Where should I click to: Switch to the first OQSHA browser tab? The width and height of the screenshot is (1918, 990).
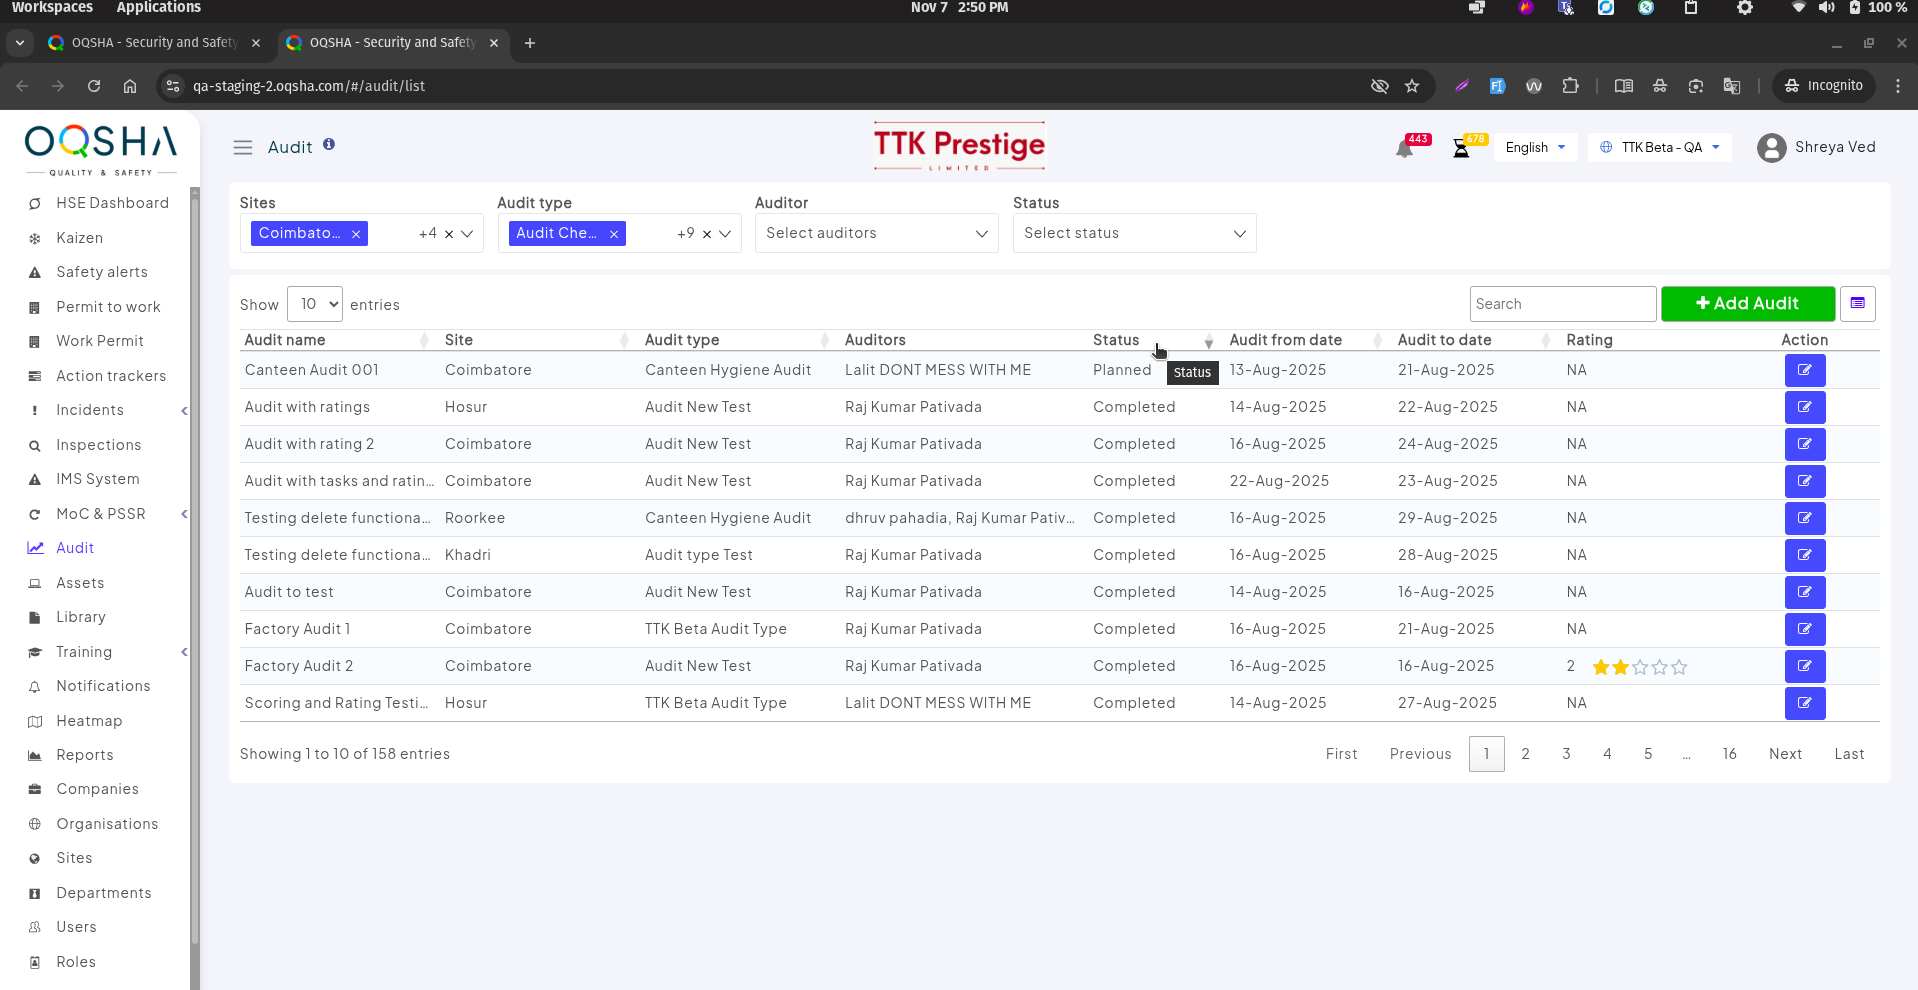click(x=153, y=43)
